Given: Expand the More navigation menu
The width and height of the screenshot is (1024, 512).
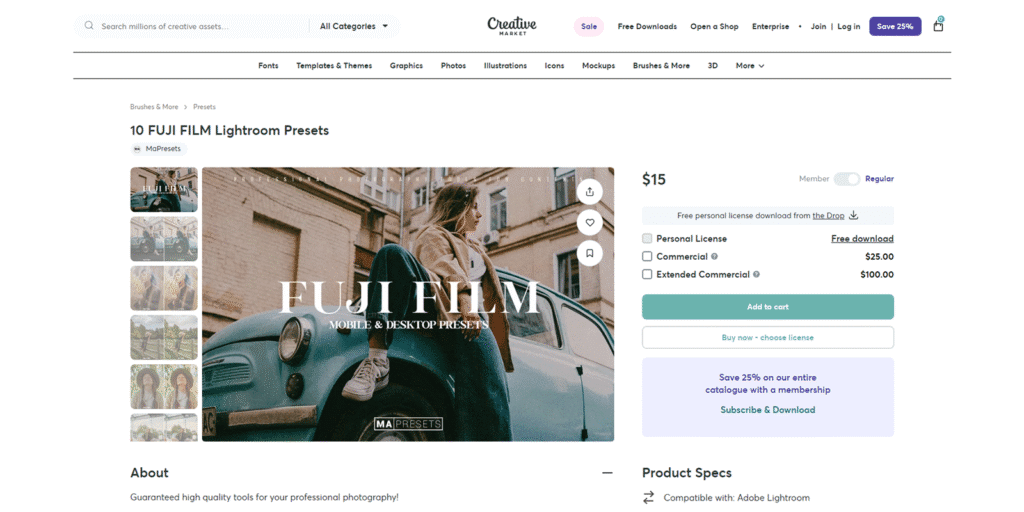Looking at the screenshot, I should coord(750,66).
